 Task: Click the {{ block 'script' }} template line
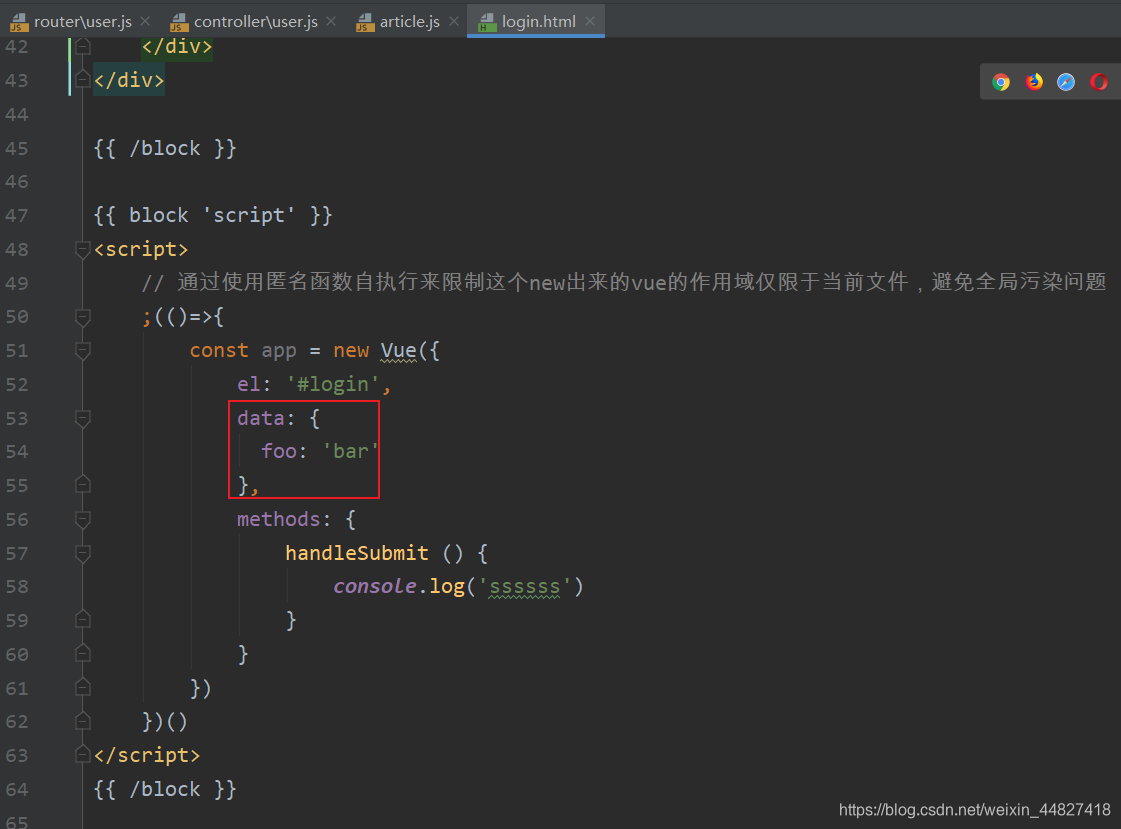[213, 216]
